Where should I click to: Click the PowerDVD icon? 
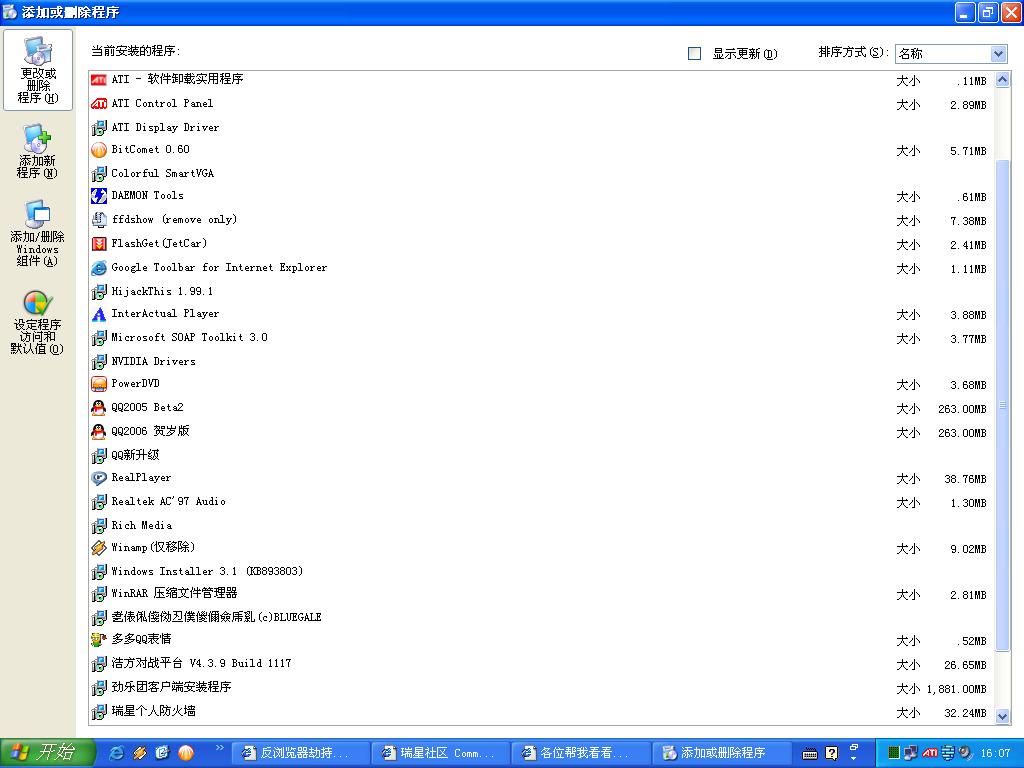[99, 384]
